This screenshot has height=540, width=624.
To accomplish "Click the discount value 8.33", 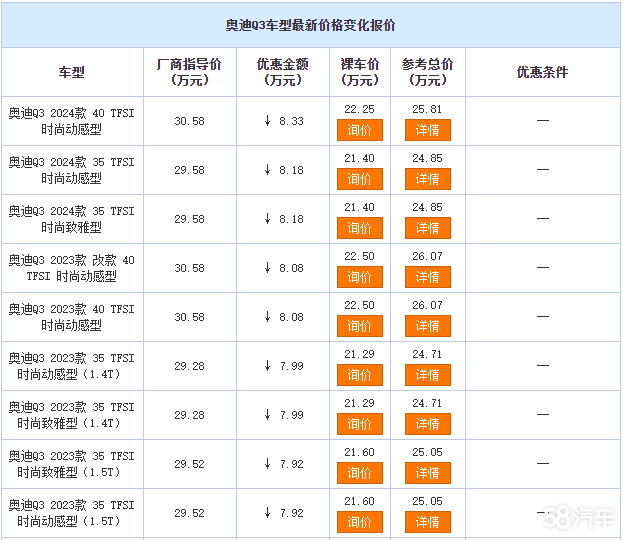I will tap(291, 121).
